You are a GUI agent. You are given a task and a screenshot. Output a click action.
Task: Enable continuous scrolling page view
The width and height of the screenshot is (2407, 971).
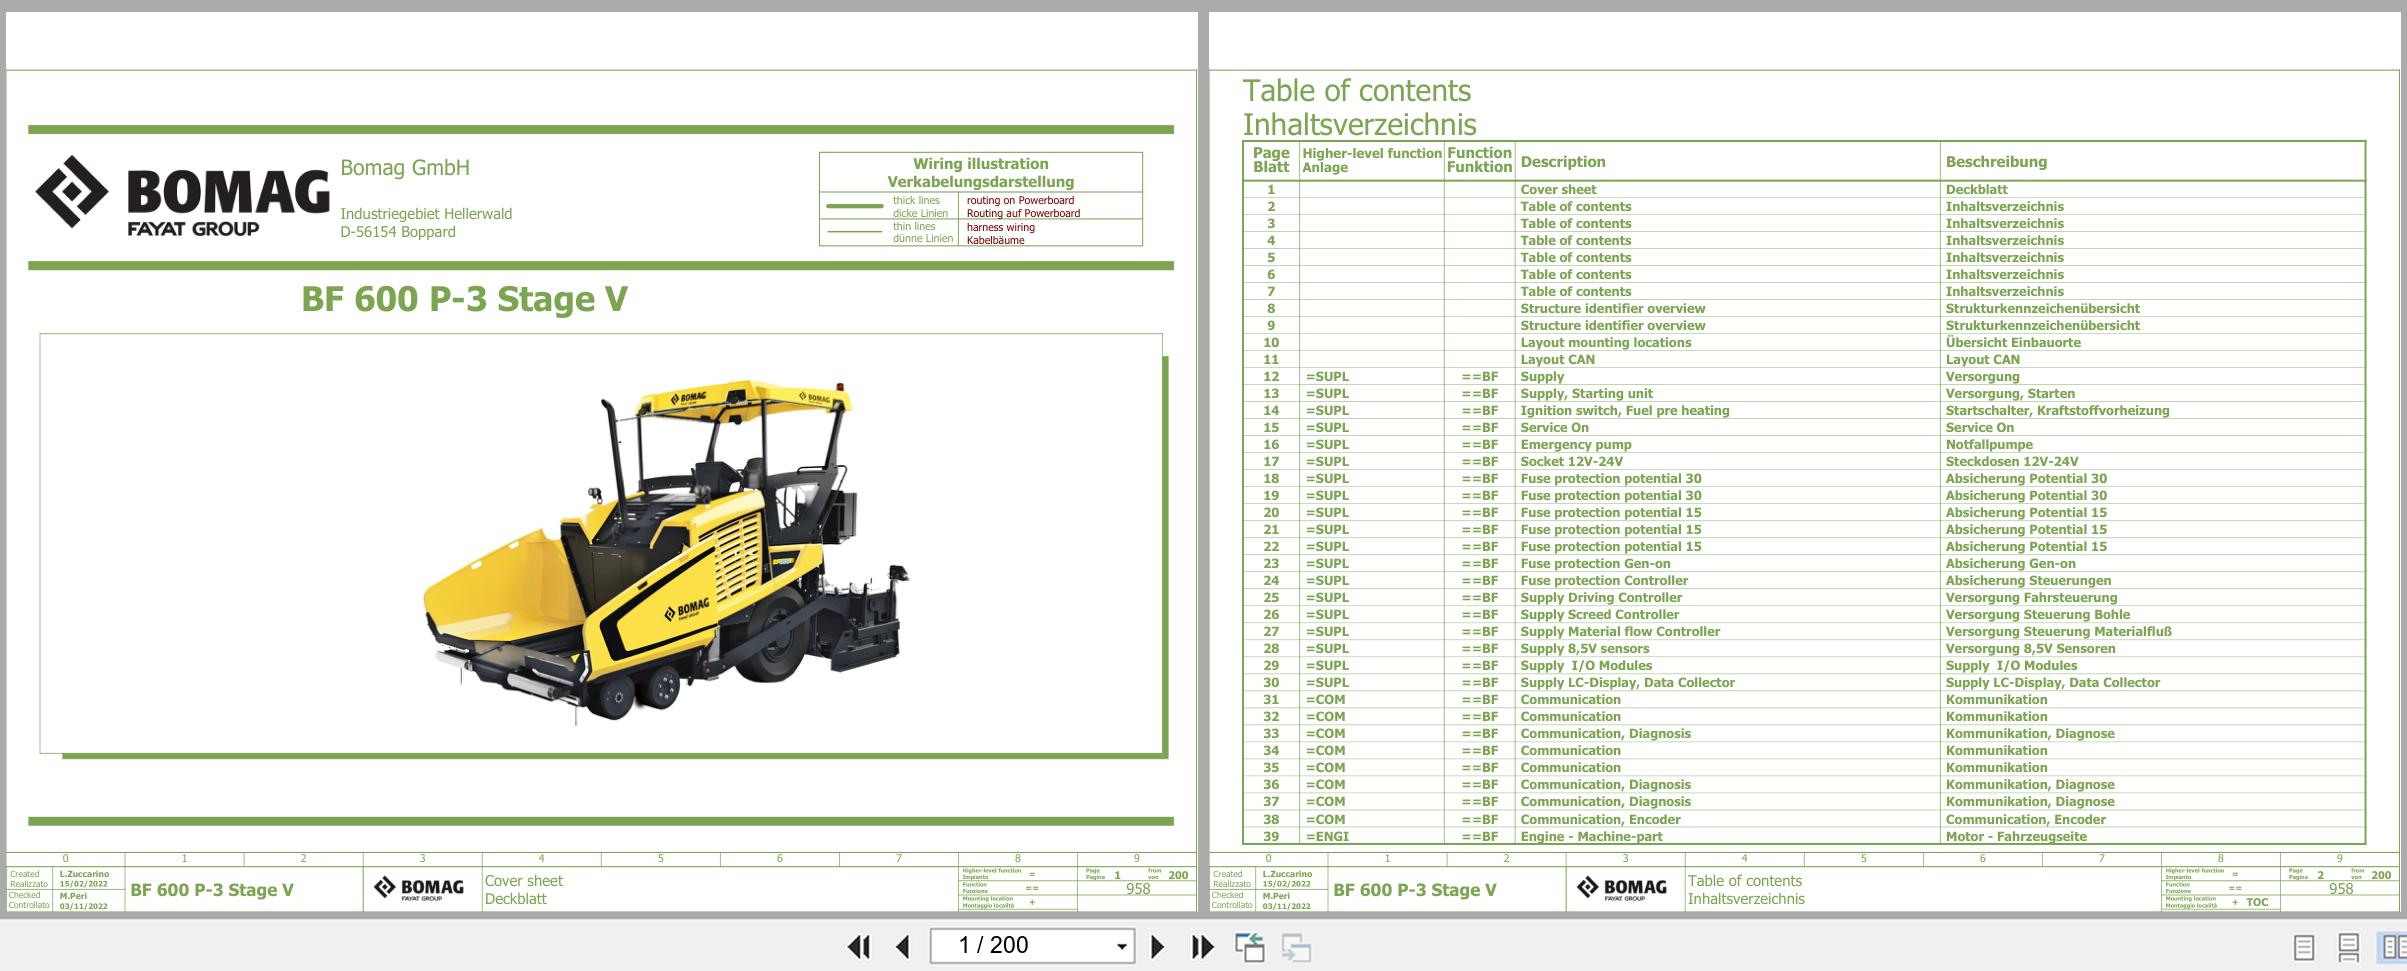point(2349,946)
